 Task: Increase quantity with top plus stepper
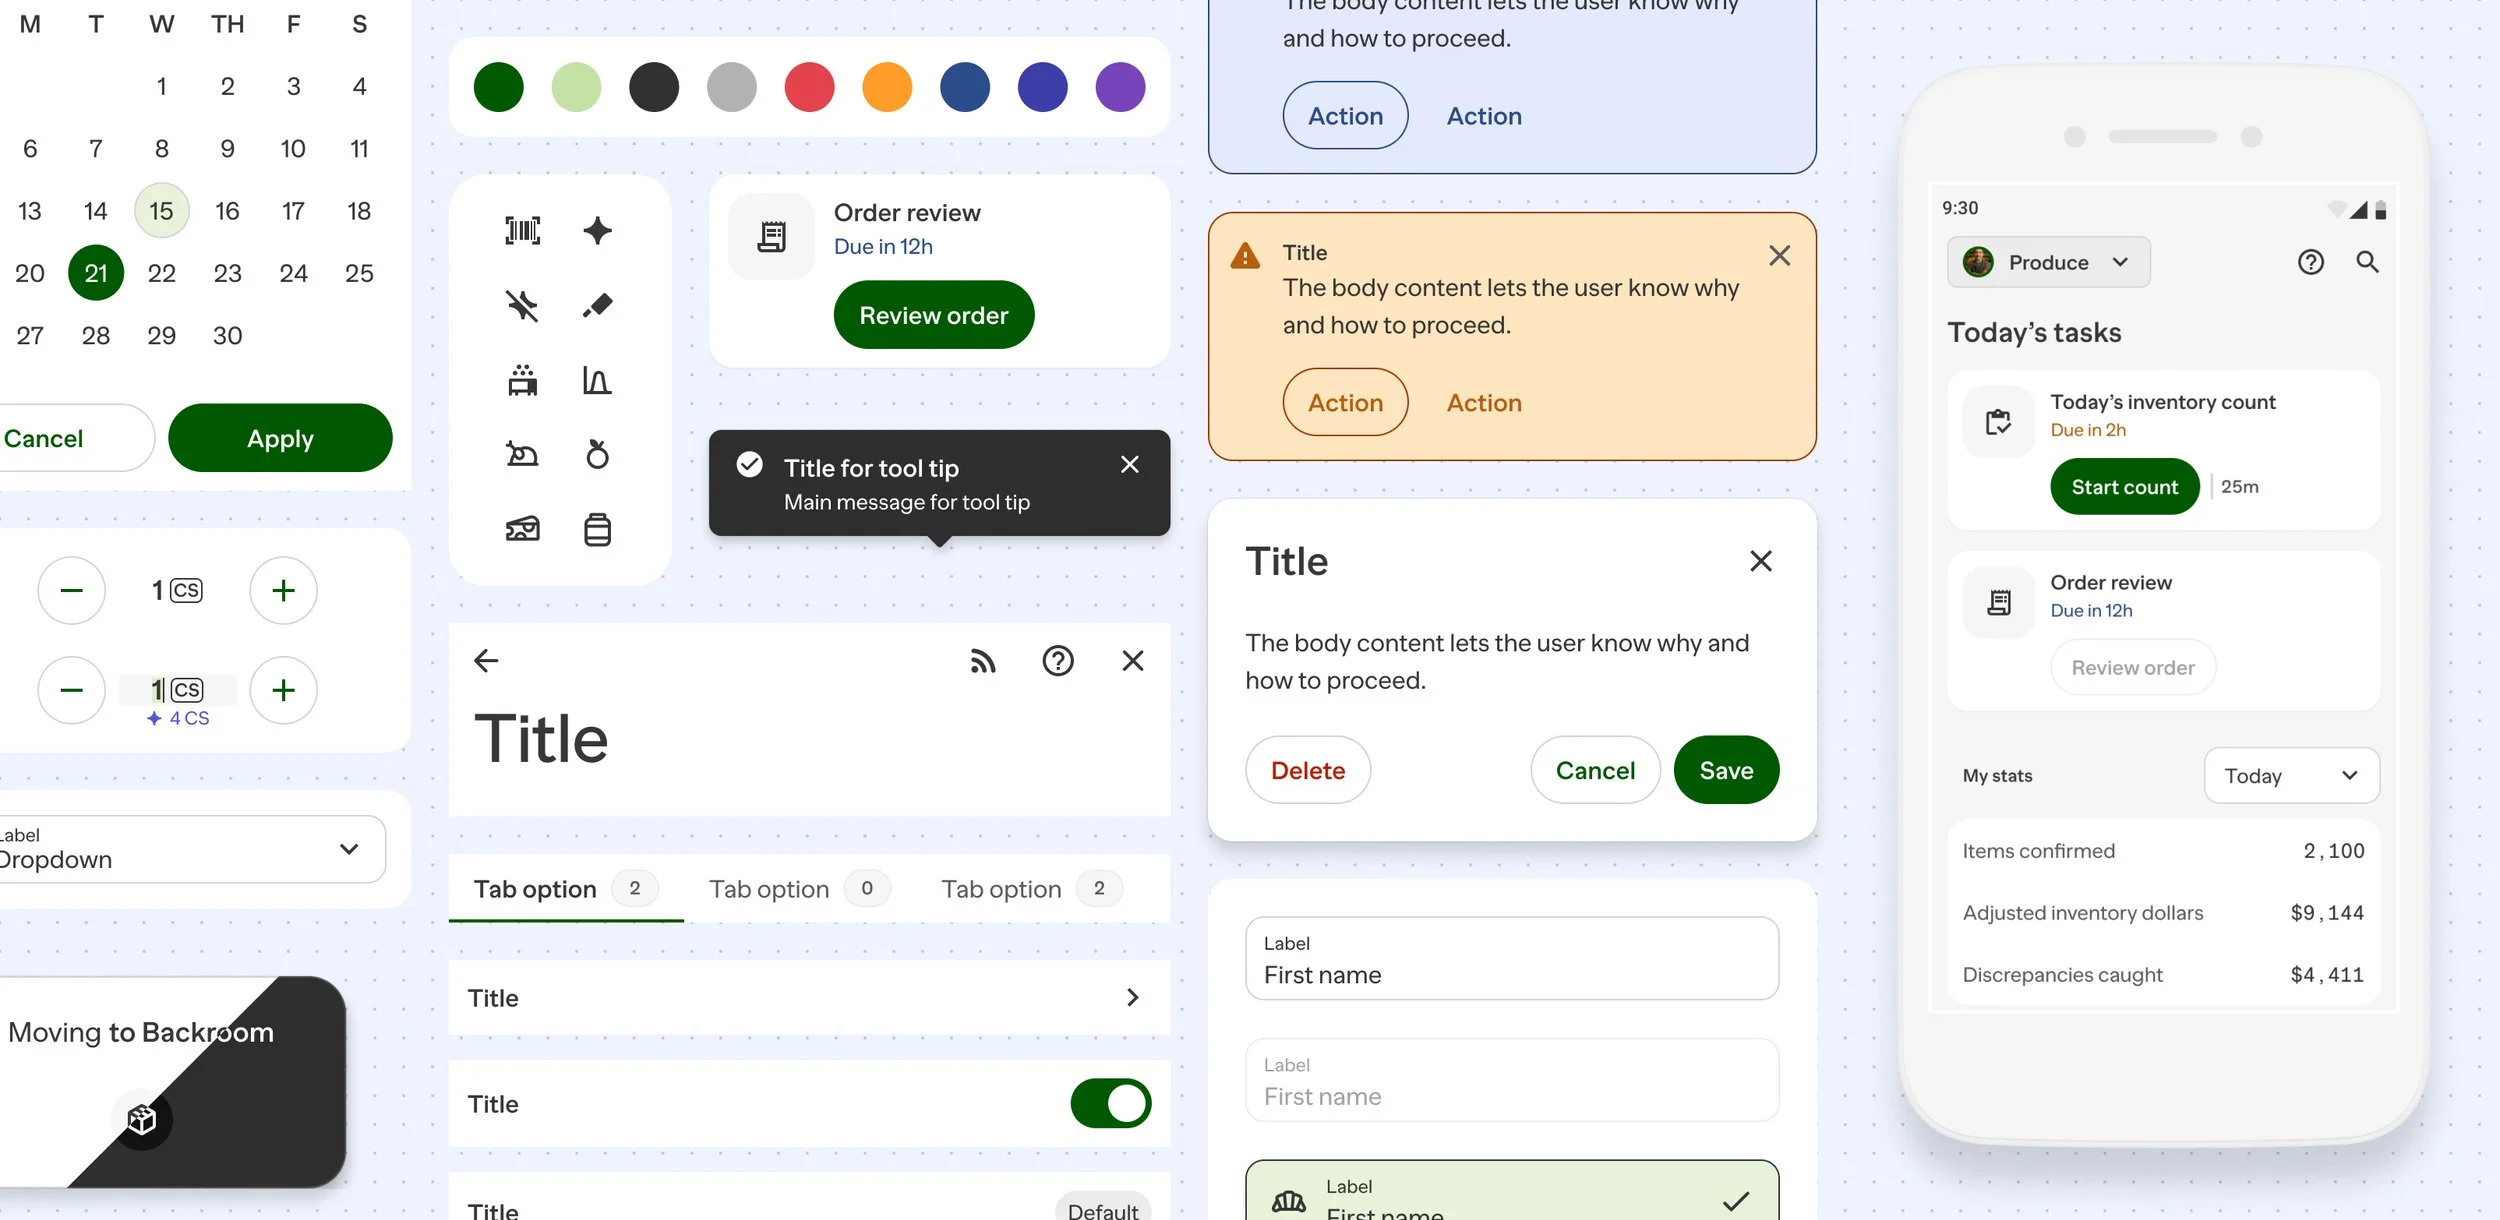[x=283, y=591]
